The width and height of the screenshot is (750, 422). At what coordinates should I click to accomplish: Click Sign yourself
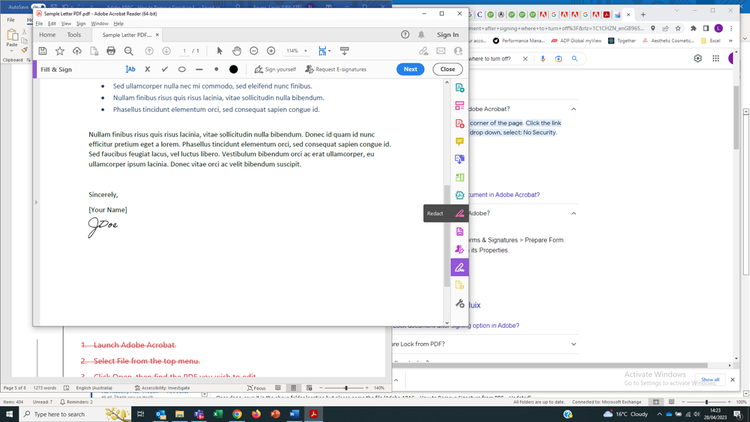(x=275, y=69)
